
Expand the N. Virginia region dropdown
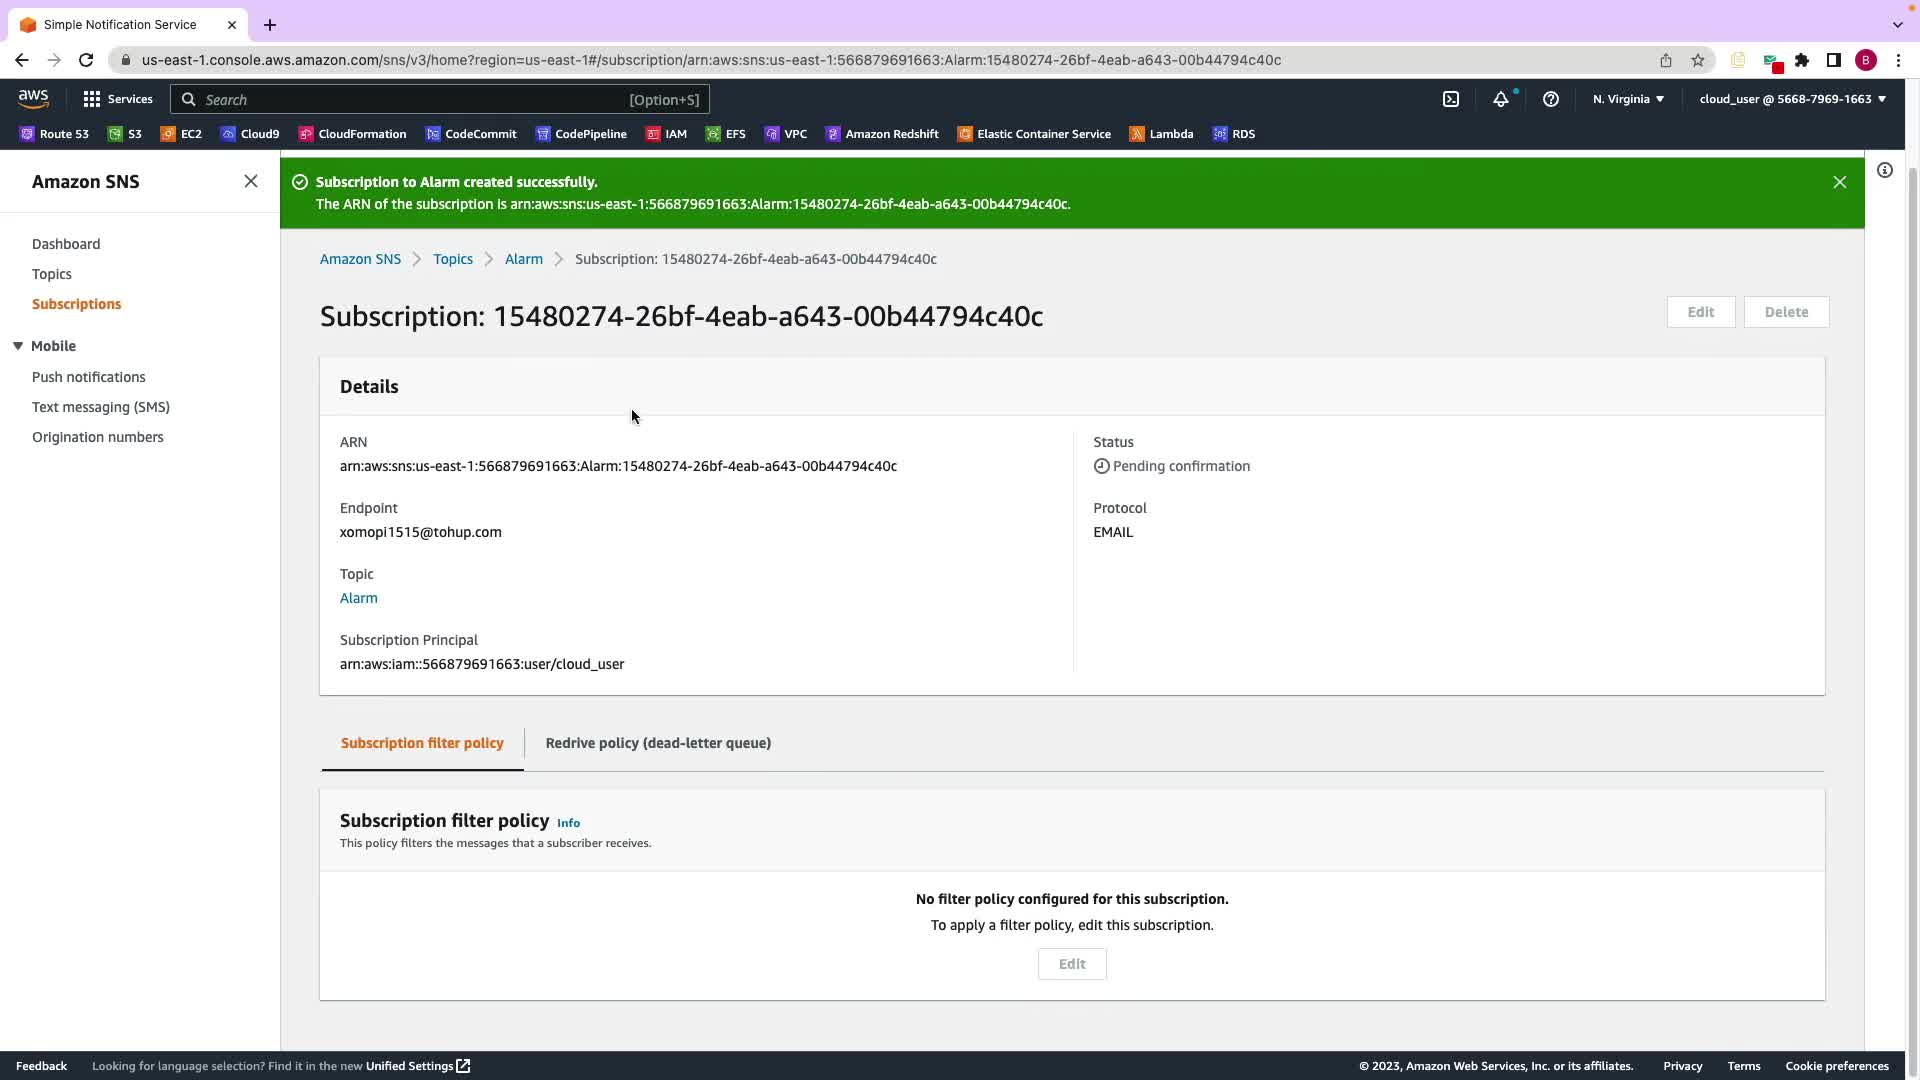coord(1628,99)
